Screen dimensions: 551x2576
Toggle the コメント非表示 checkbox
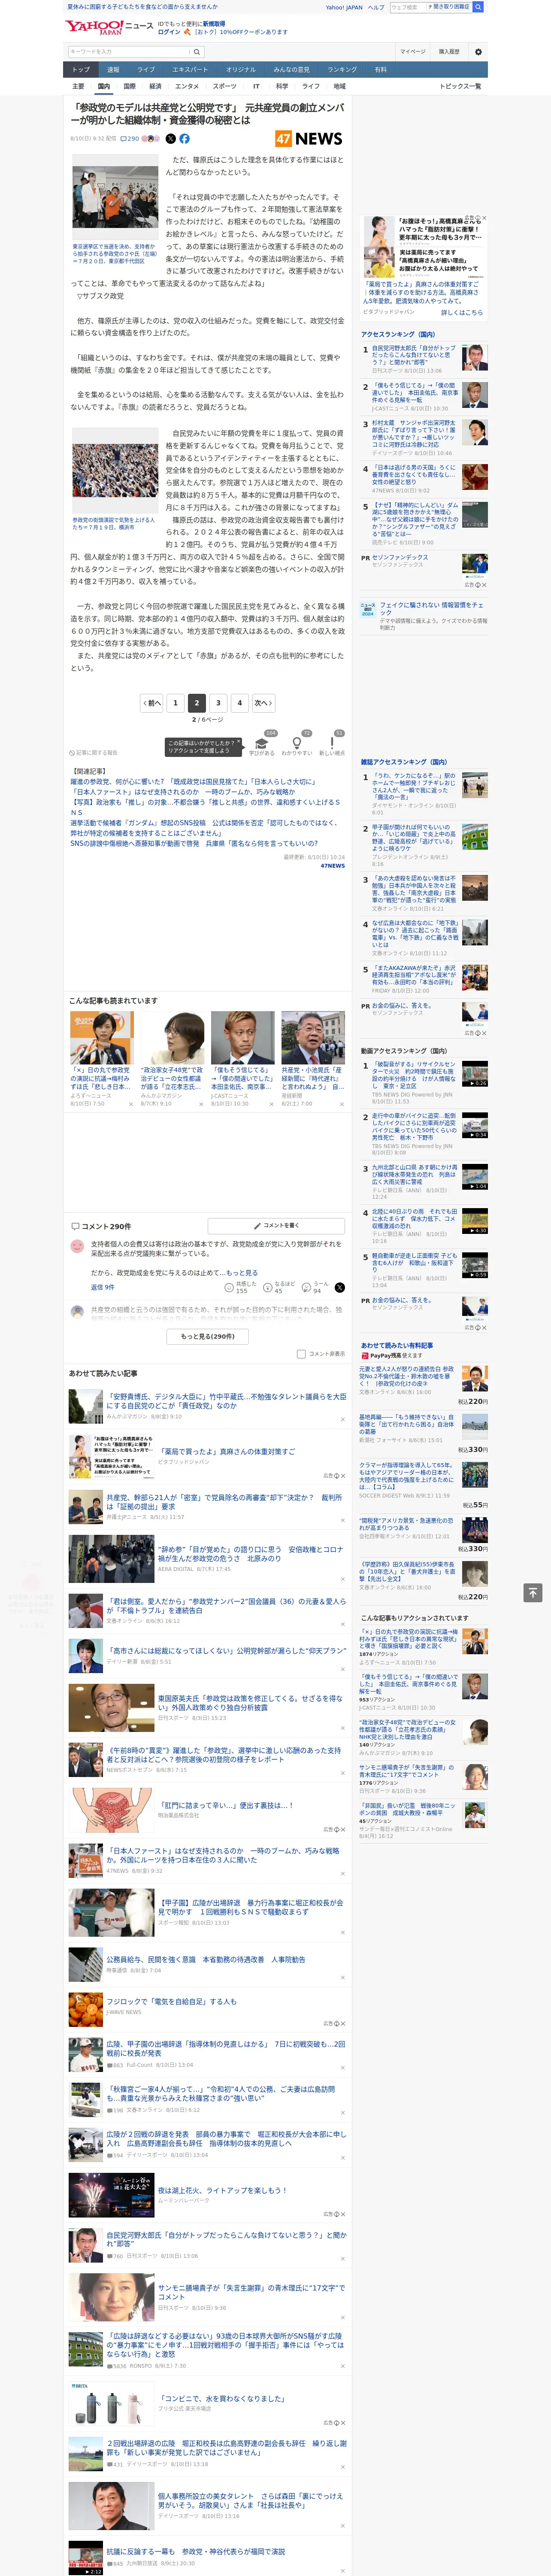(x=301, y=1354)
